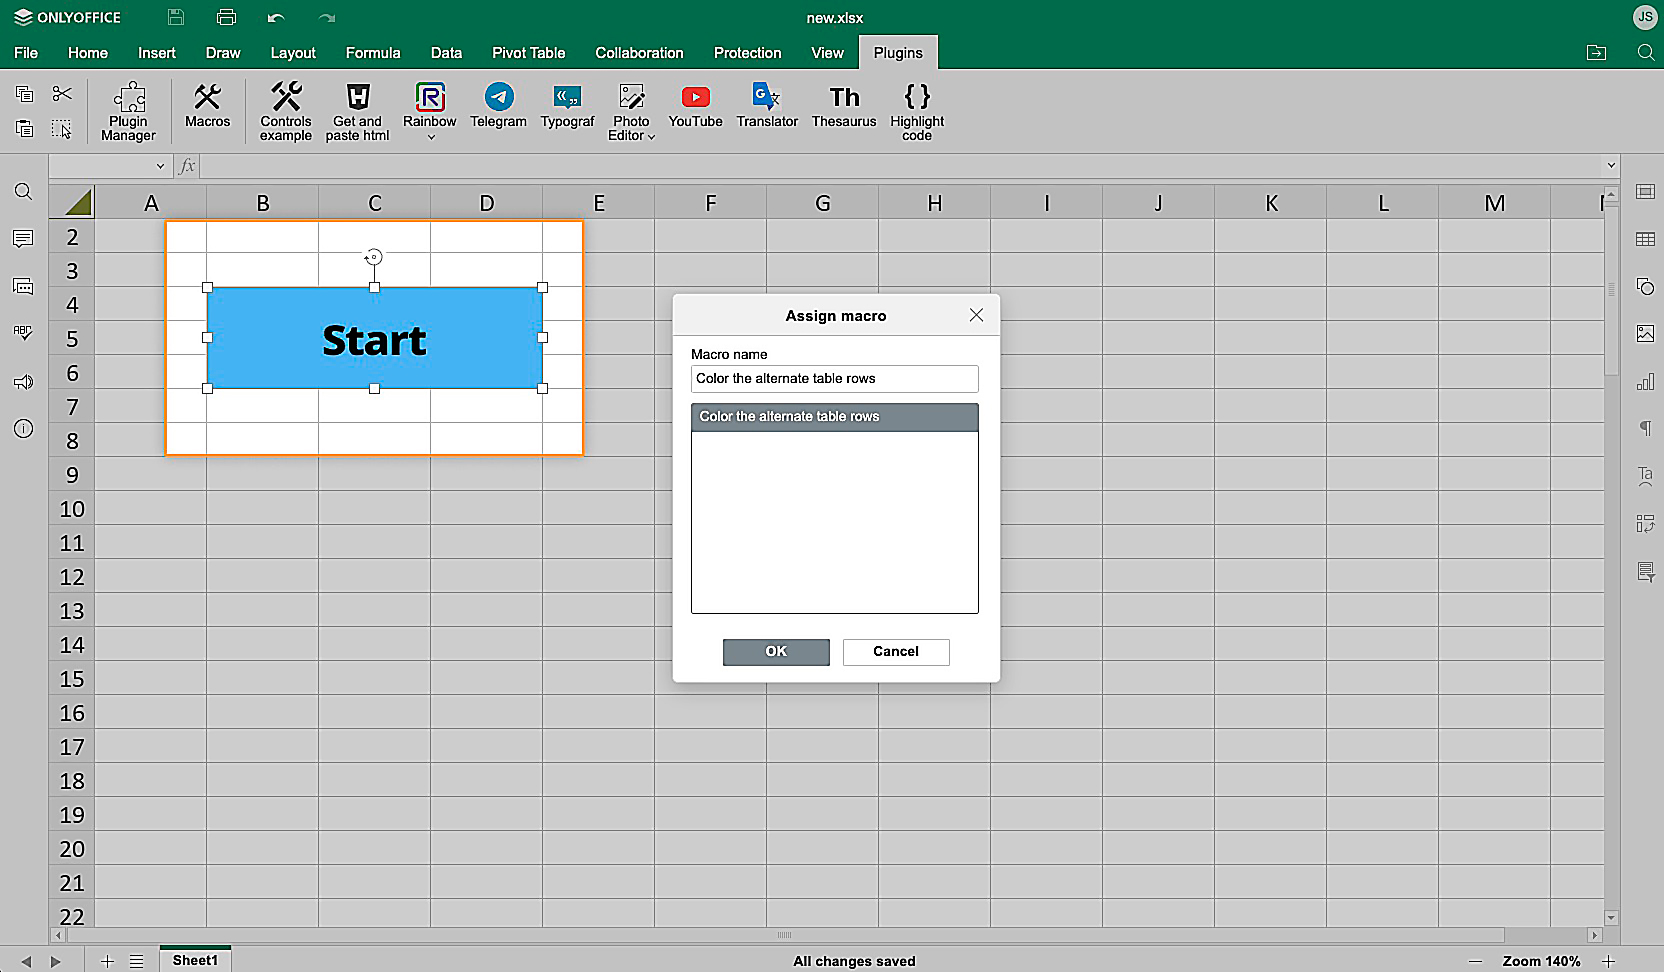The image size is (1664, 972).
Task: Select row 15 header
Action: click(72, 679)
